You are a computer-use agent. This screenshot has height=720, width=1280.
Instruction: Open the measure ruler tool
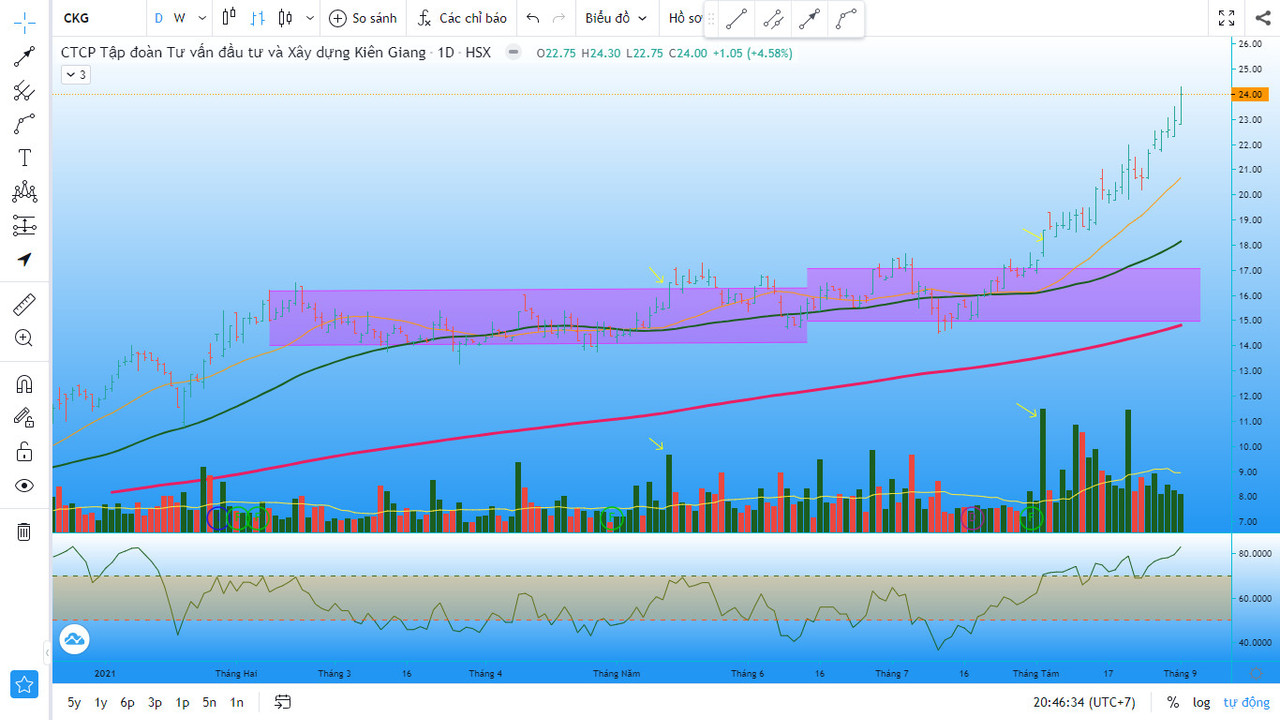[24, 304]
